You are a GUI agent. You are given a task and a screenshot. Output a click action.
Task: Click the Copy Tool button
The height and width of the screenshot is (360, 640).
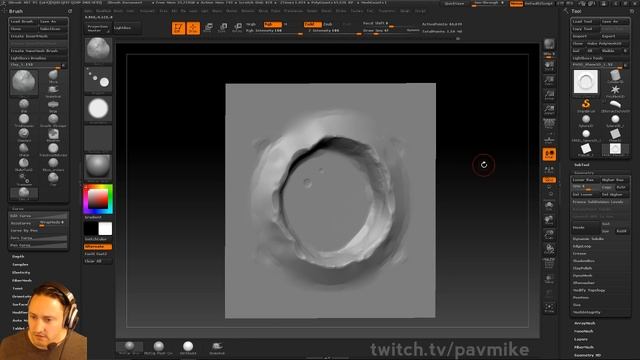click(585, 29)
